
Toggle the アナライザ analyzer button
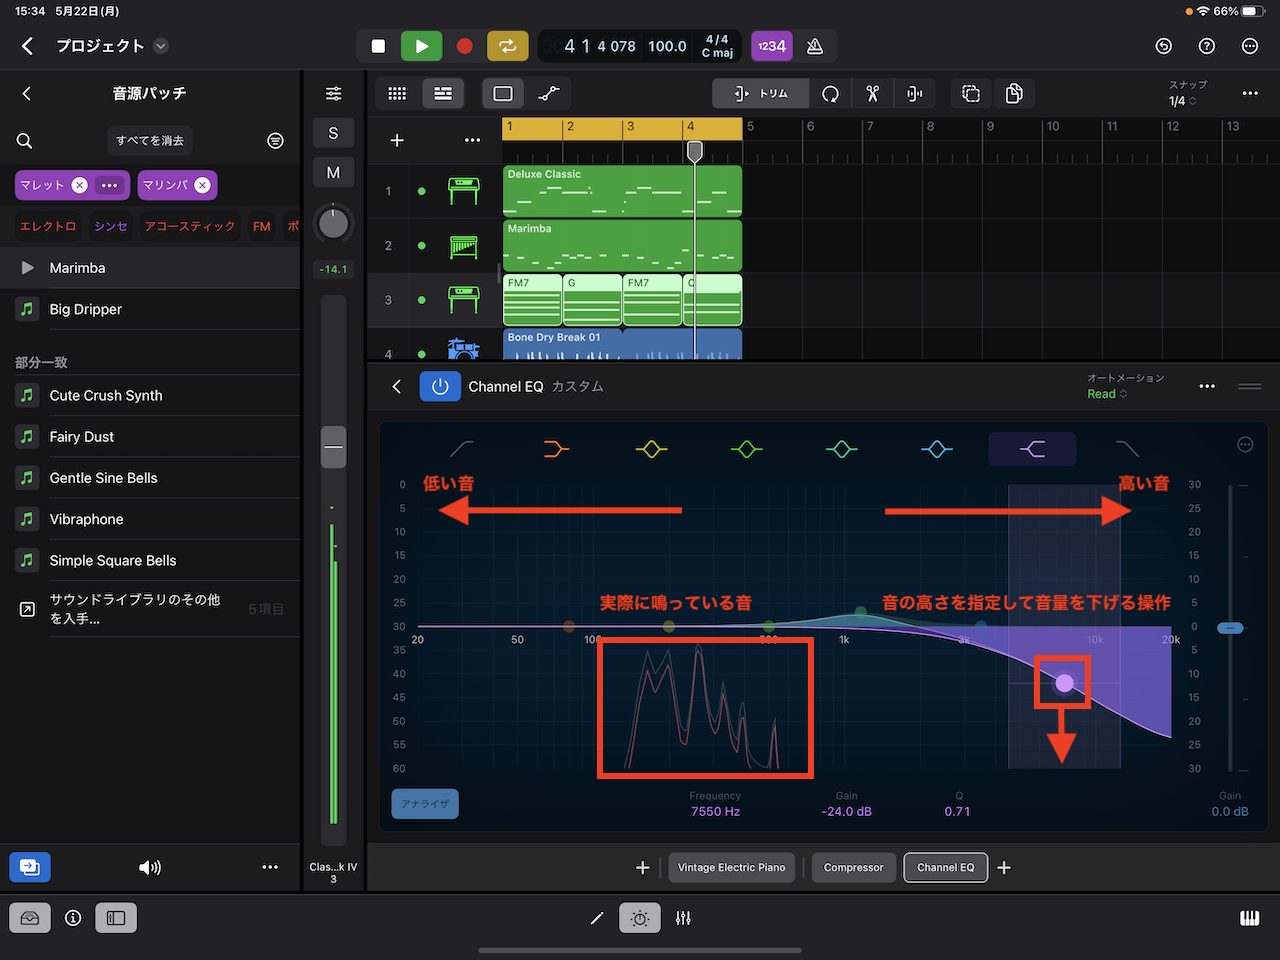425,804
